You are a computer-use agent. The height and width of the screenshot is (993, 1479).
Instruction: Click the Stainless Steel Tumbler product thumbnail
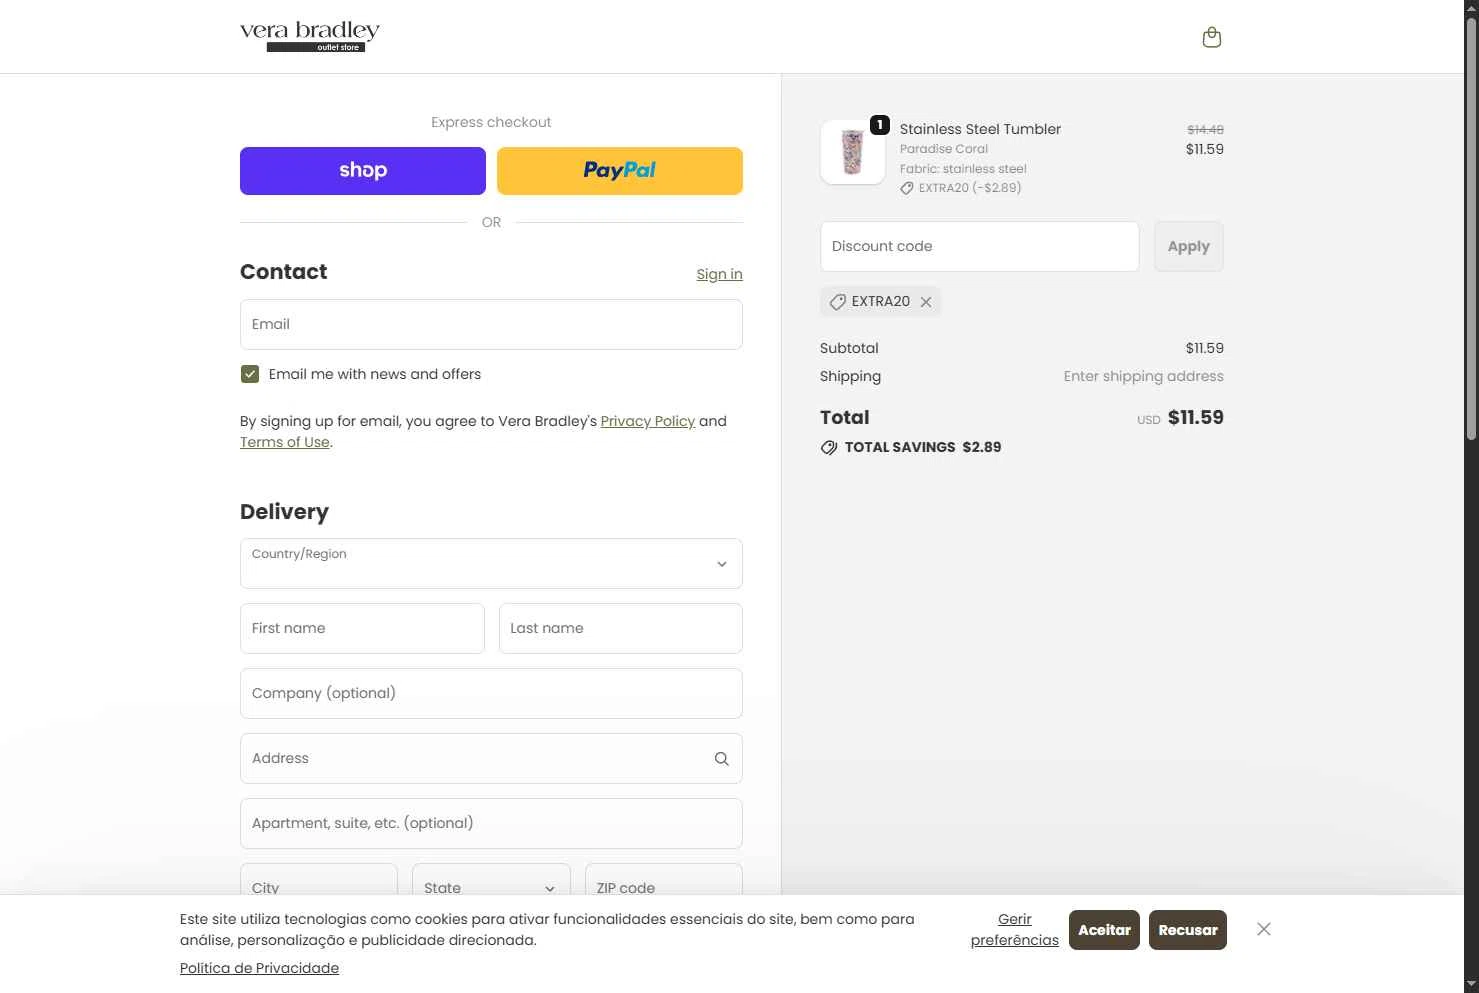[x=852, y=152]
